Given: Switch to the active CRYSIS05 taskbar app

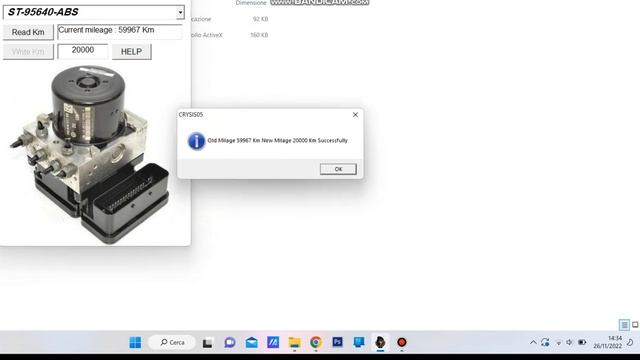Looking at the screenshot, I should [x=380, y=342].
